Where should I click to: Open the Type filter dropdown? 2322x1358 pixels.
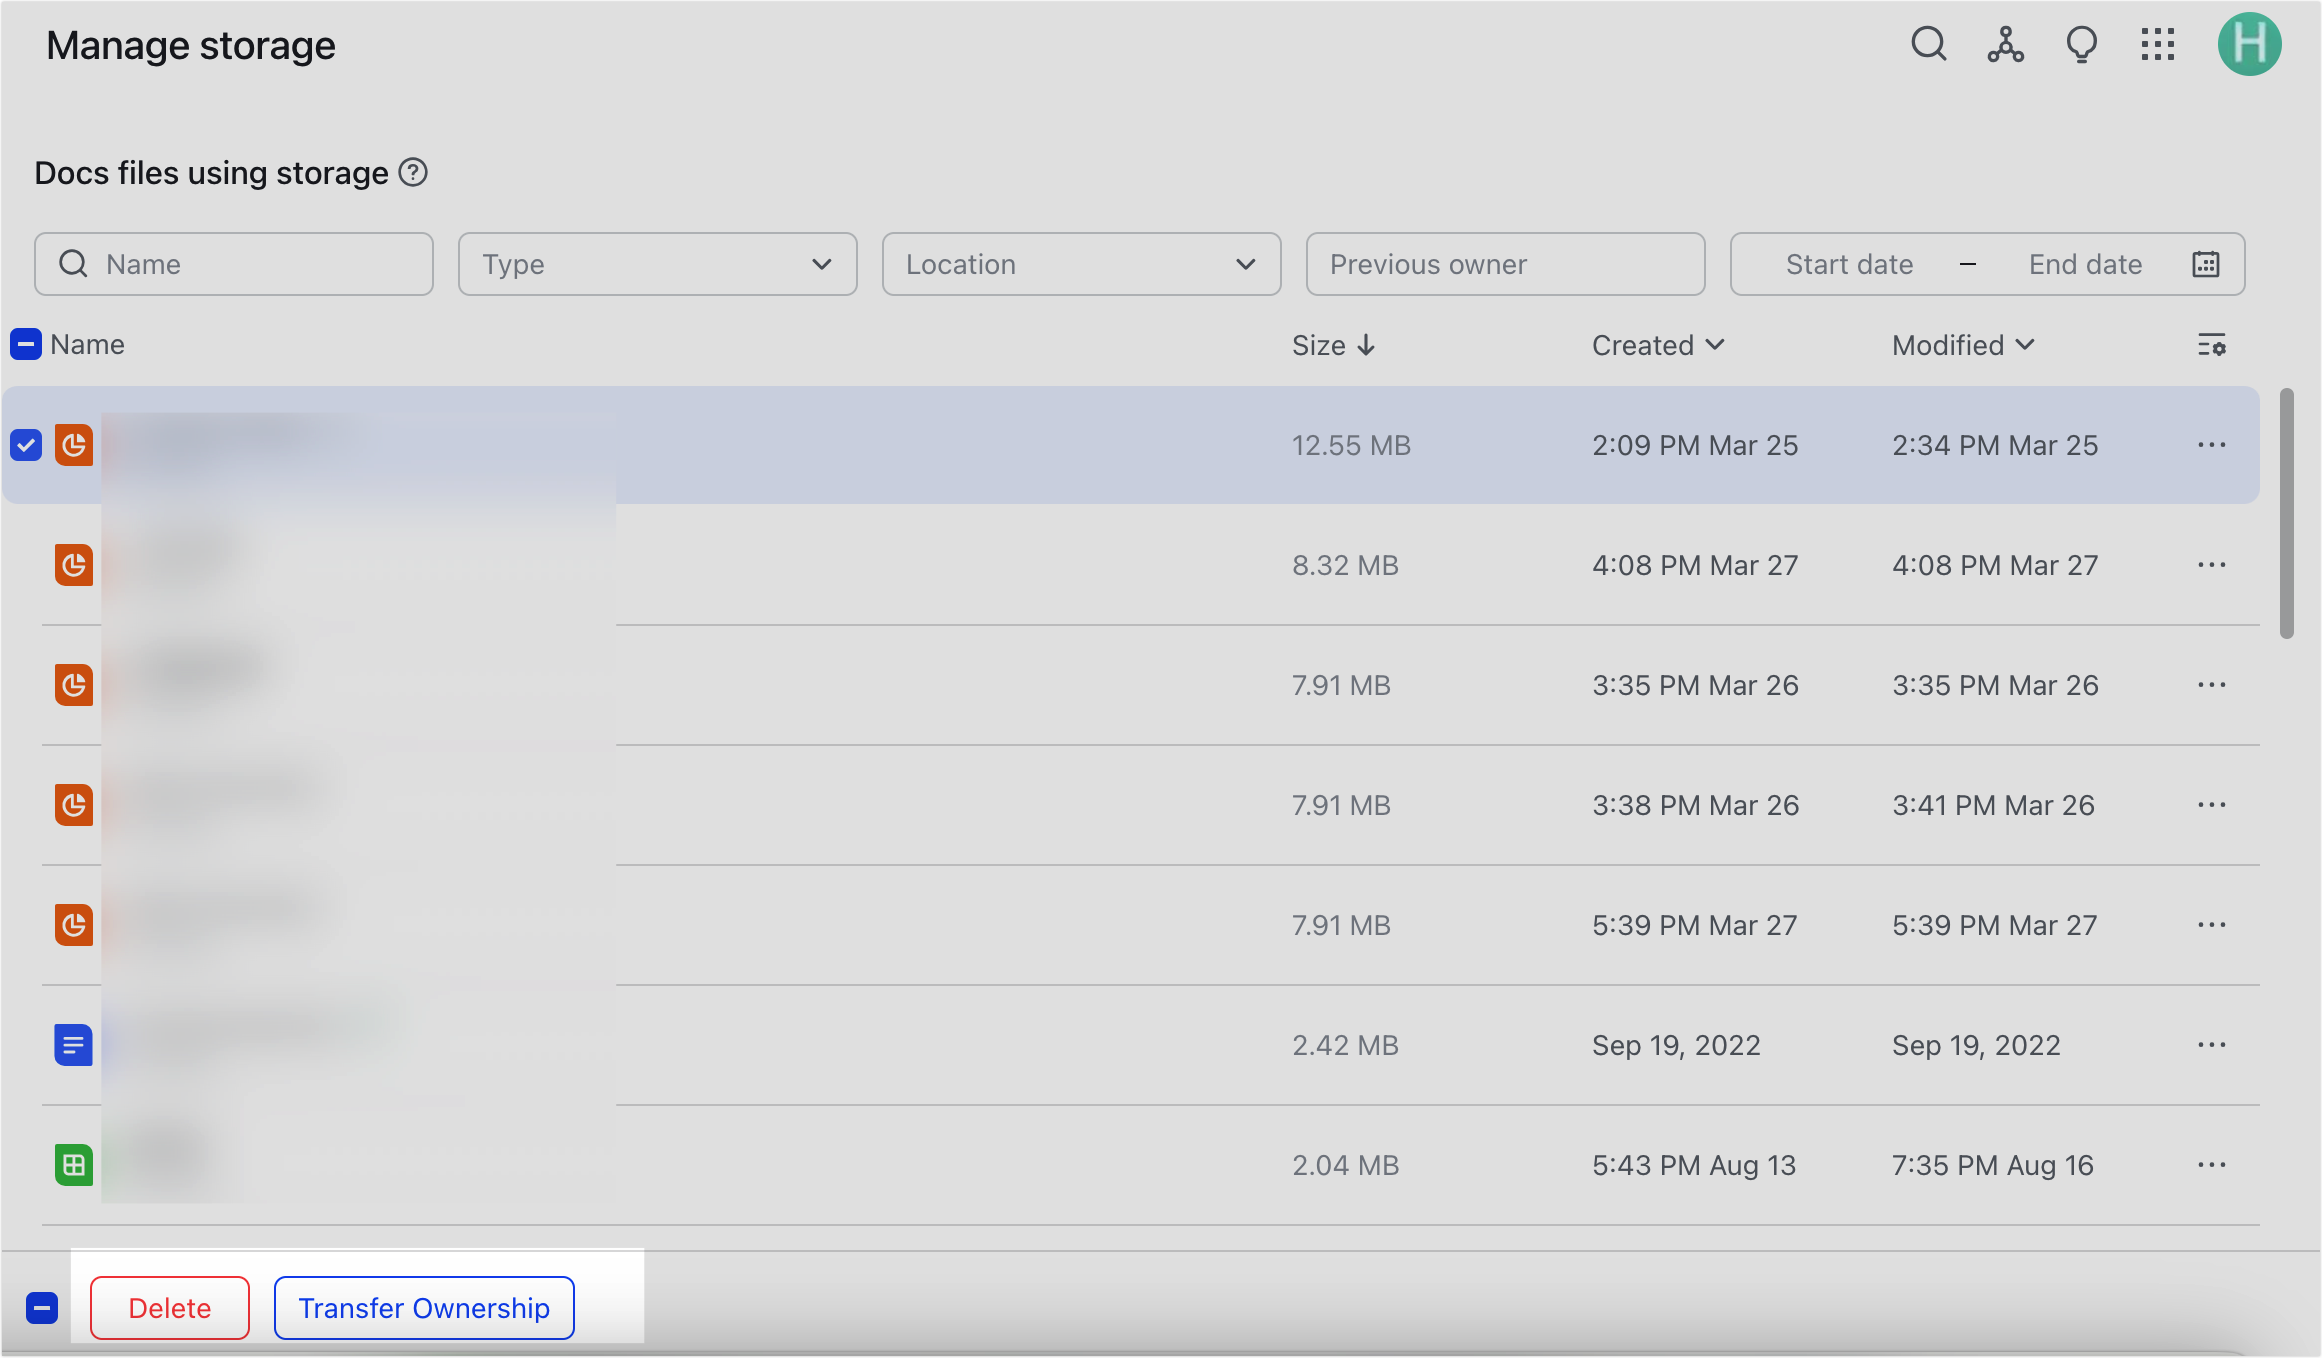(656, 264)
